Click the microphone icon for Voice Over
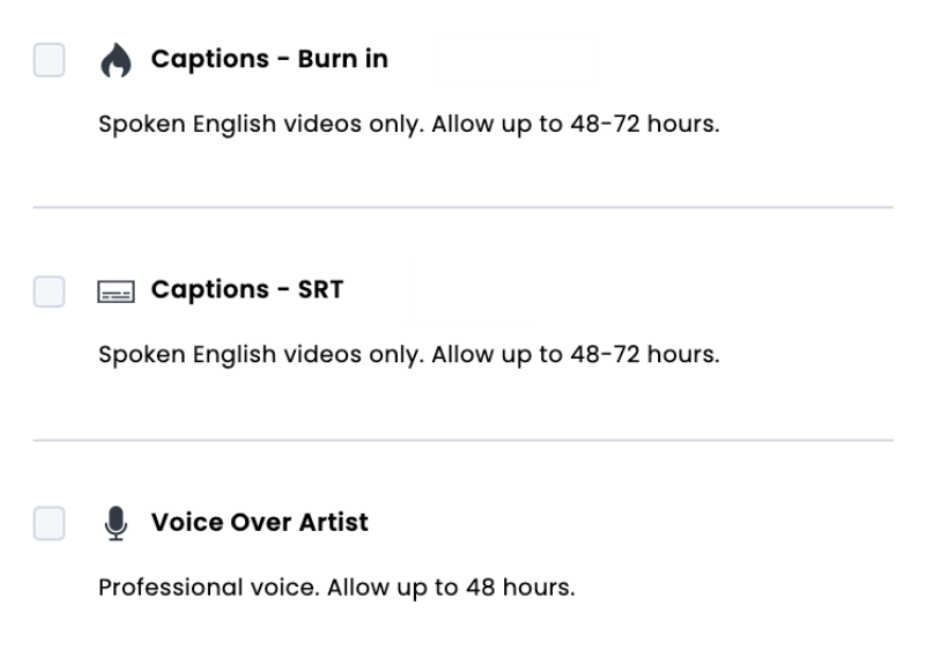Image resolution: width=940 pixels, height=654 pixels. point(116,523)
